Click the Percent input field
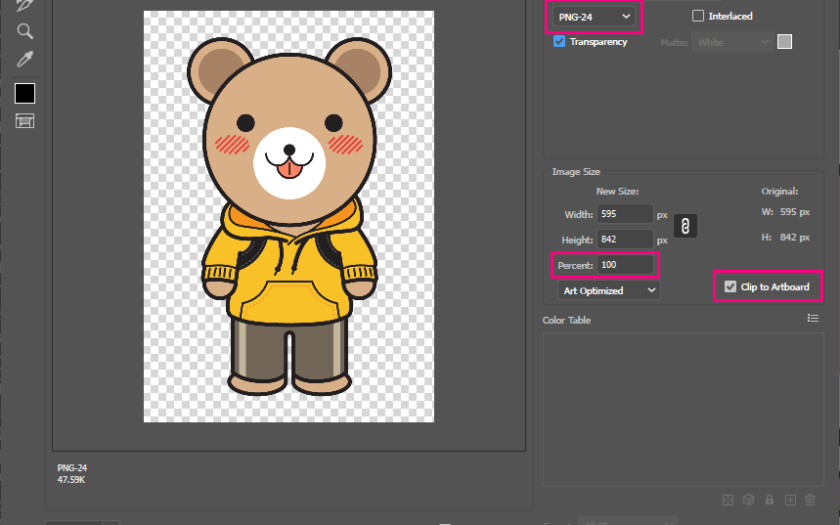Image resolution: width=840 pixels, height=525 pixels. pyautogui.click(x=625, y=265)
